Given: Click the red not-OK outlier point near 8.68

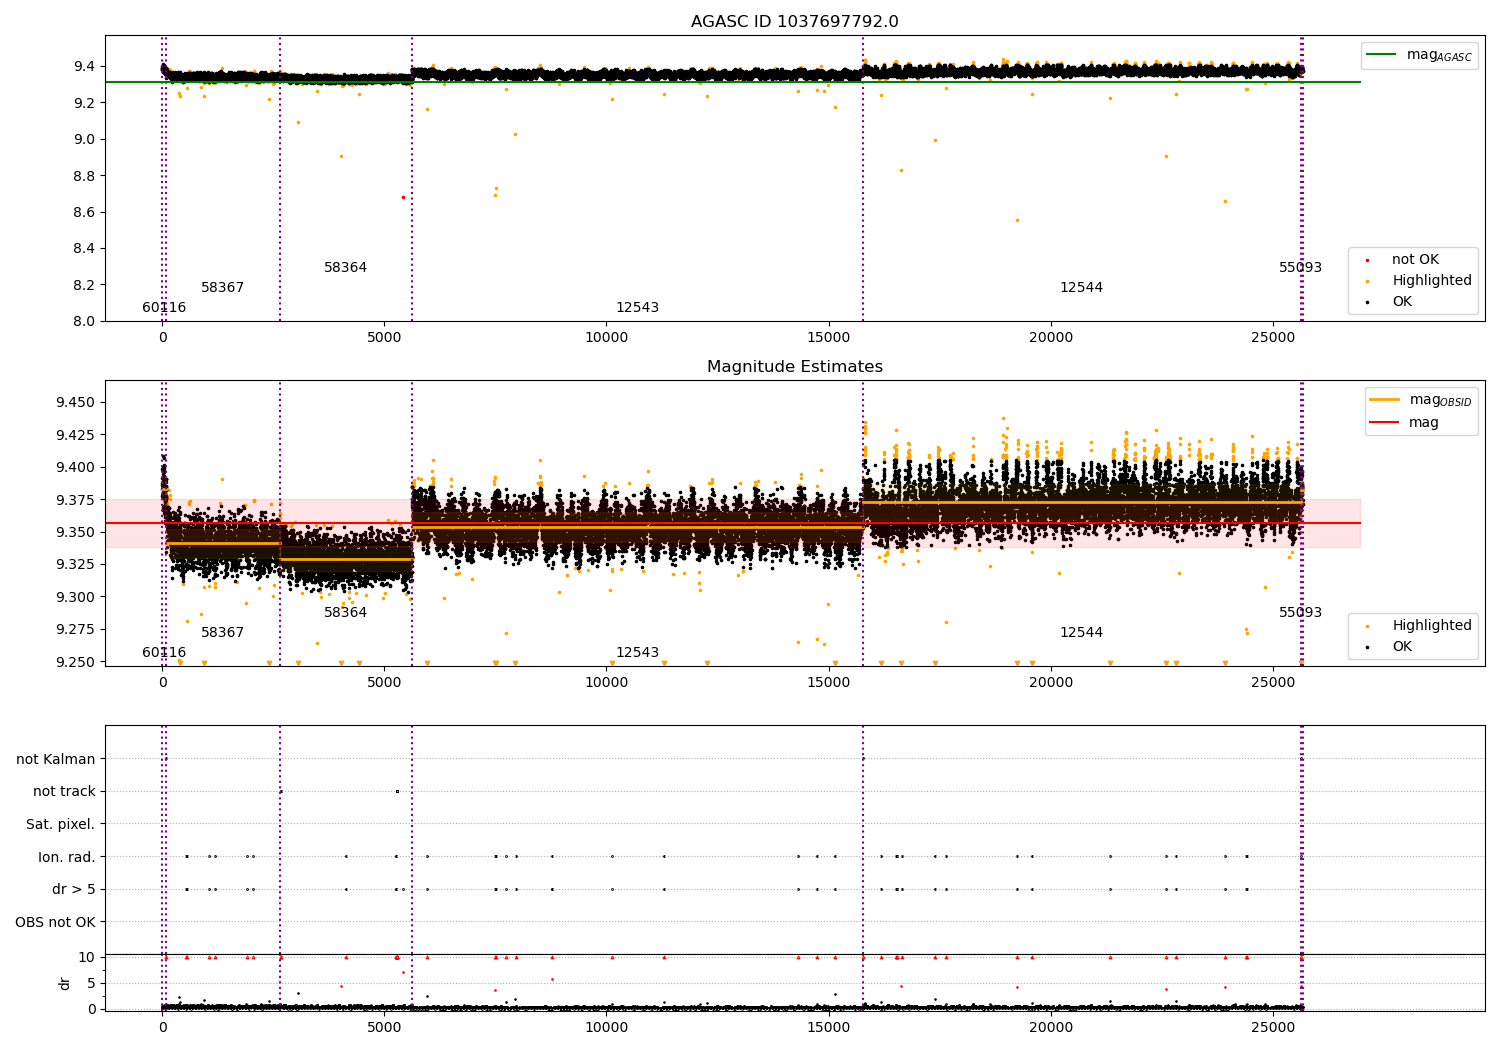Looking at the screenshot, I should (x=403, y=197).
